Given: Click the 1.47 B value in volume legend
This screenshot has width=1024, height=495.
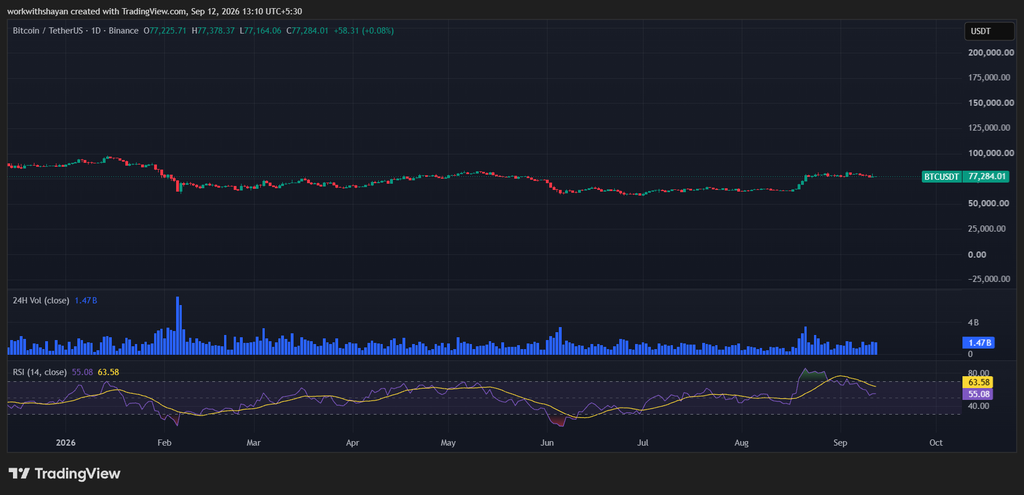Looking at the screenshot, I should [x=84, y=300].
